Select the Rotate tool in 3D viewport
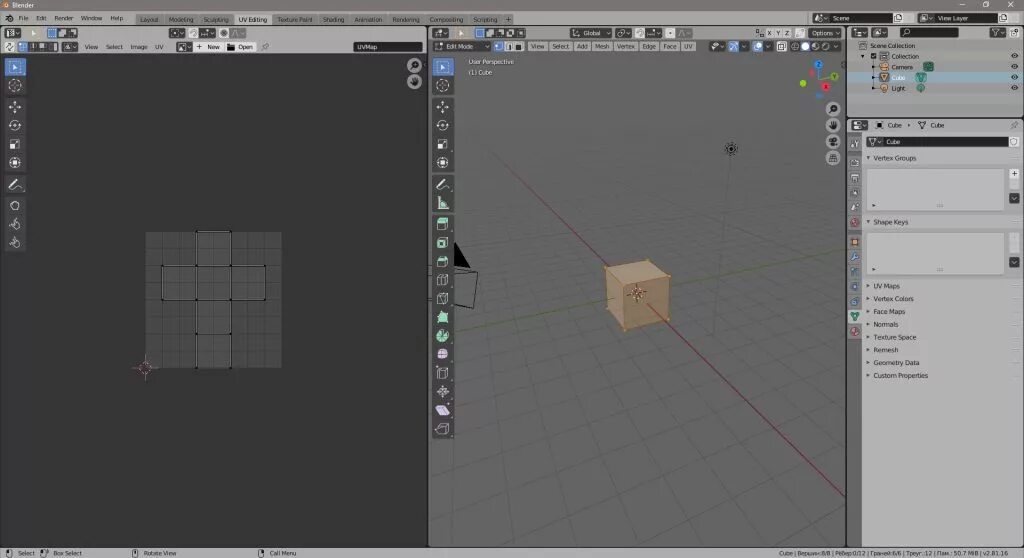Viewport: 1024px width, 558px height. [443, 125]
